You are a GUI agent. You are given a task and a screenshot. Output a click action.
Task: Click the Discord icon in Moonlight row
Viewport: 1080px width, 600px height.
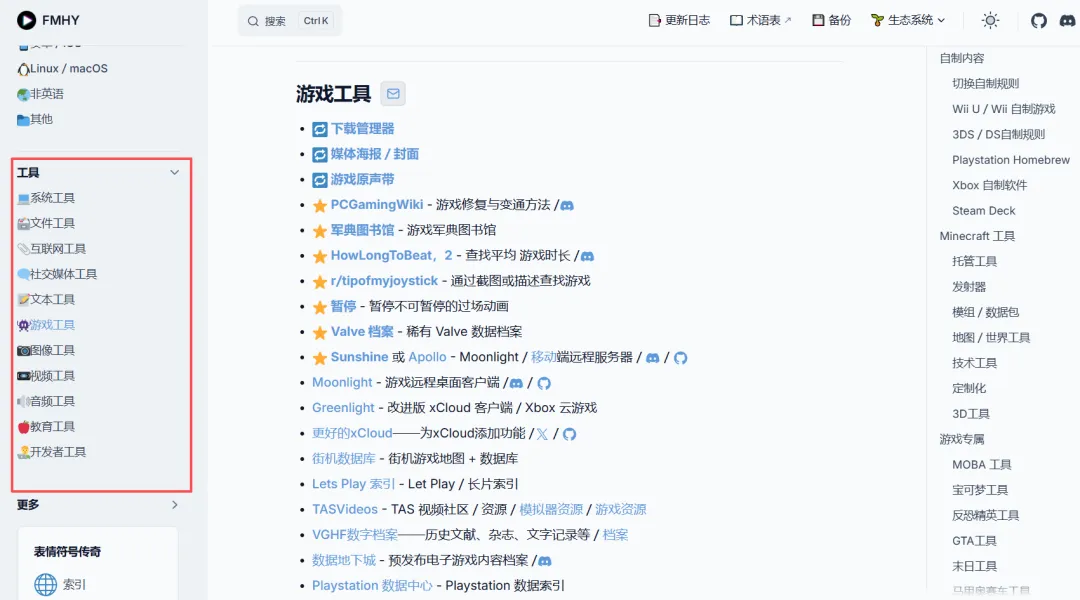pos(516,383)
